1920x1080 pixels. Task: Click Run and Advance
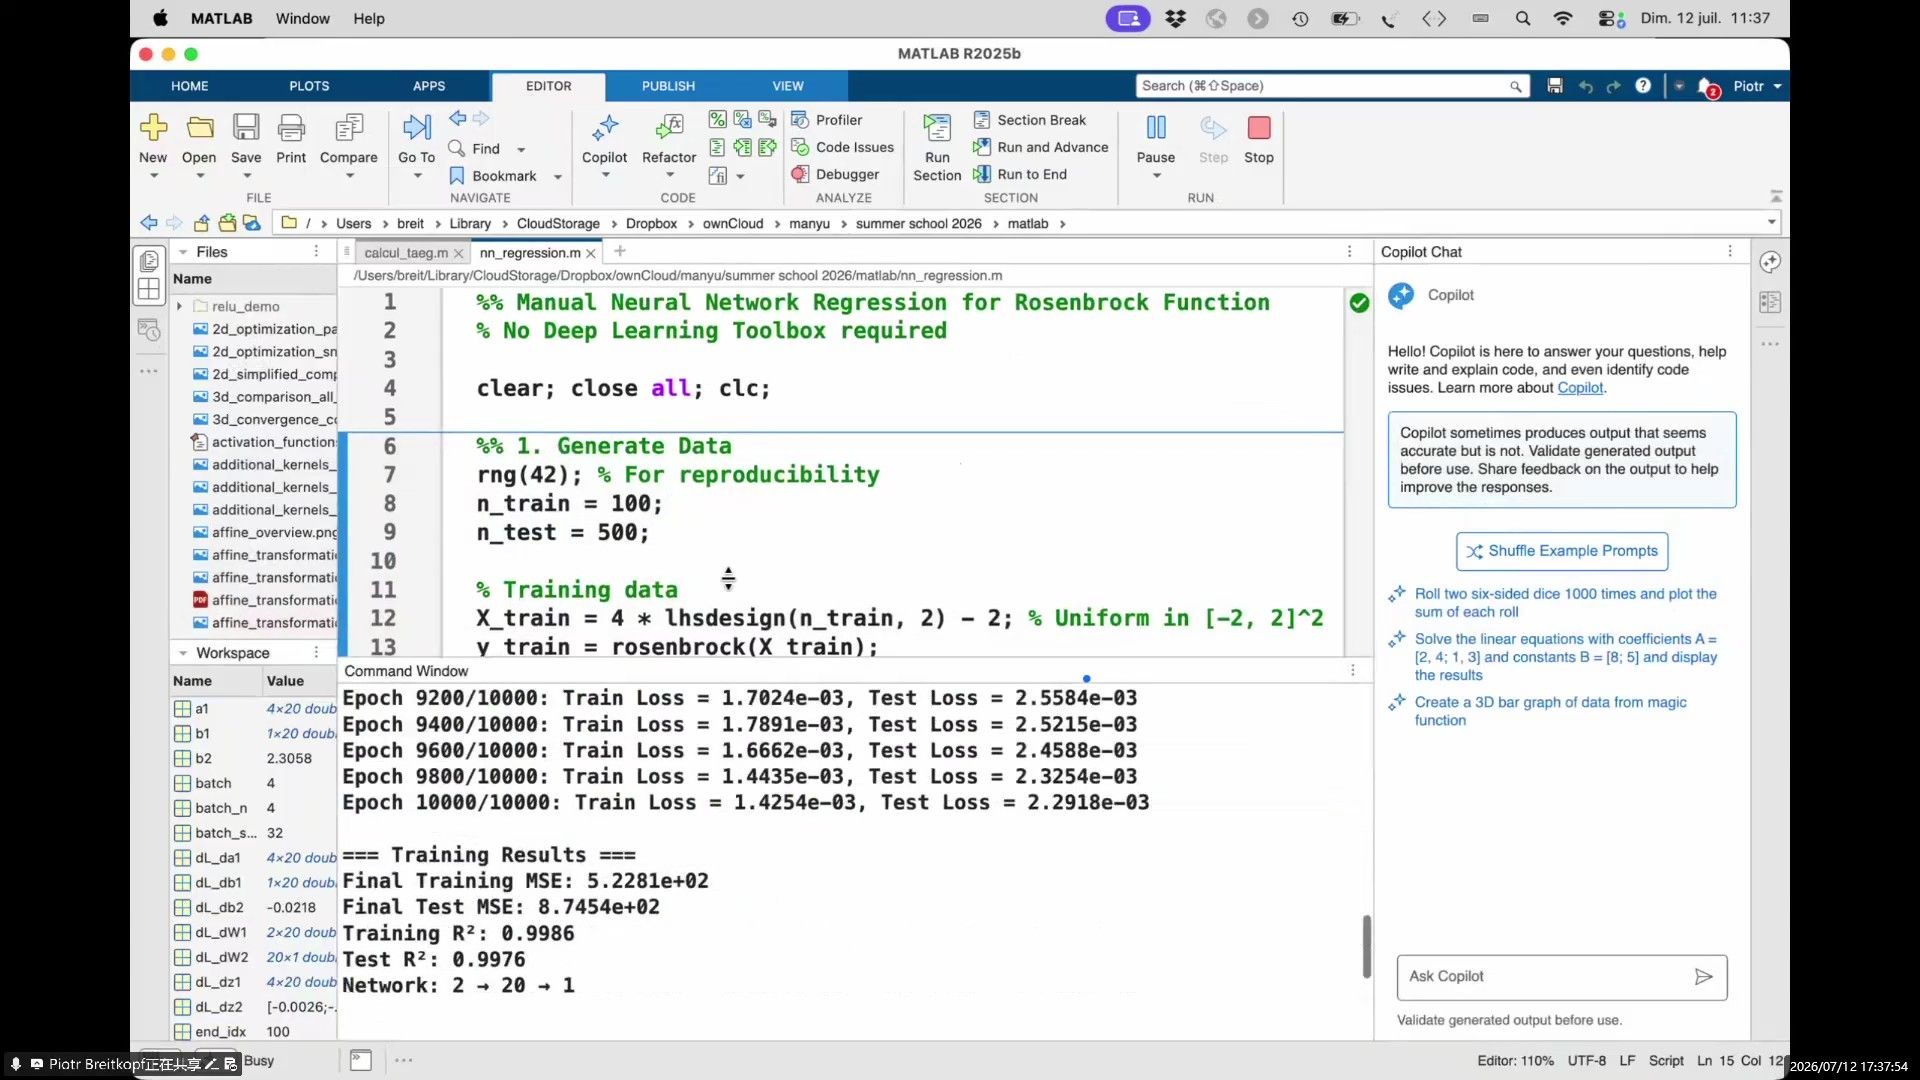tap(1041, 147)
